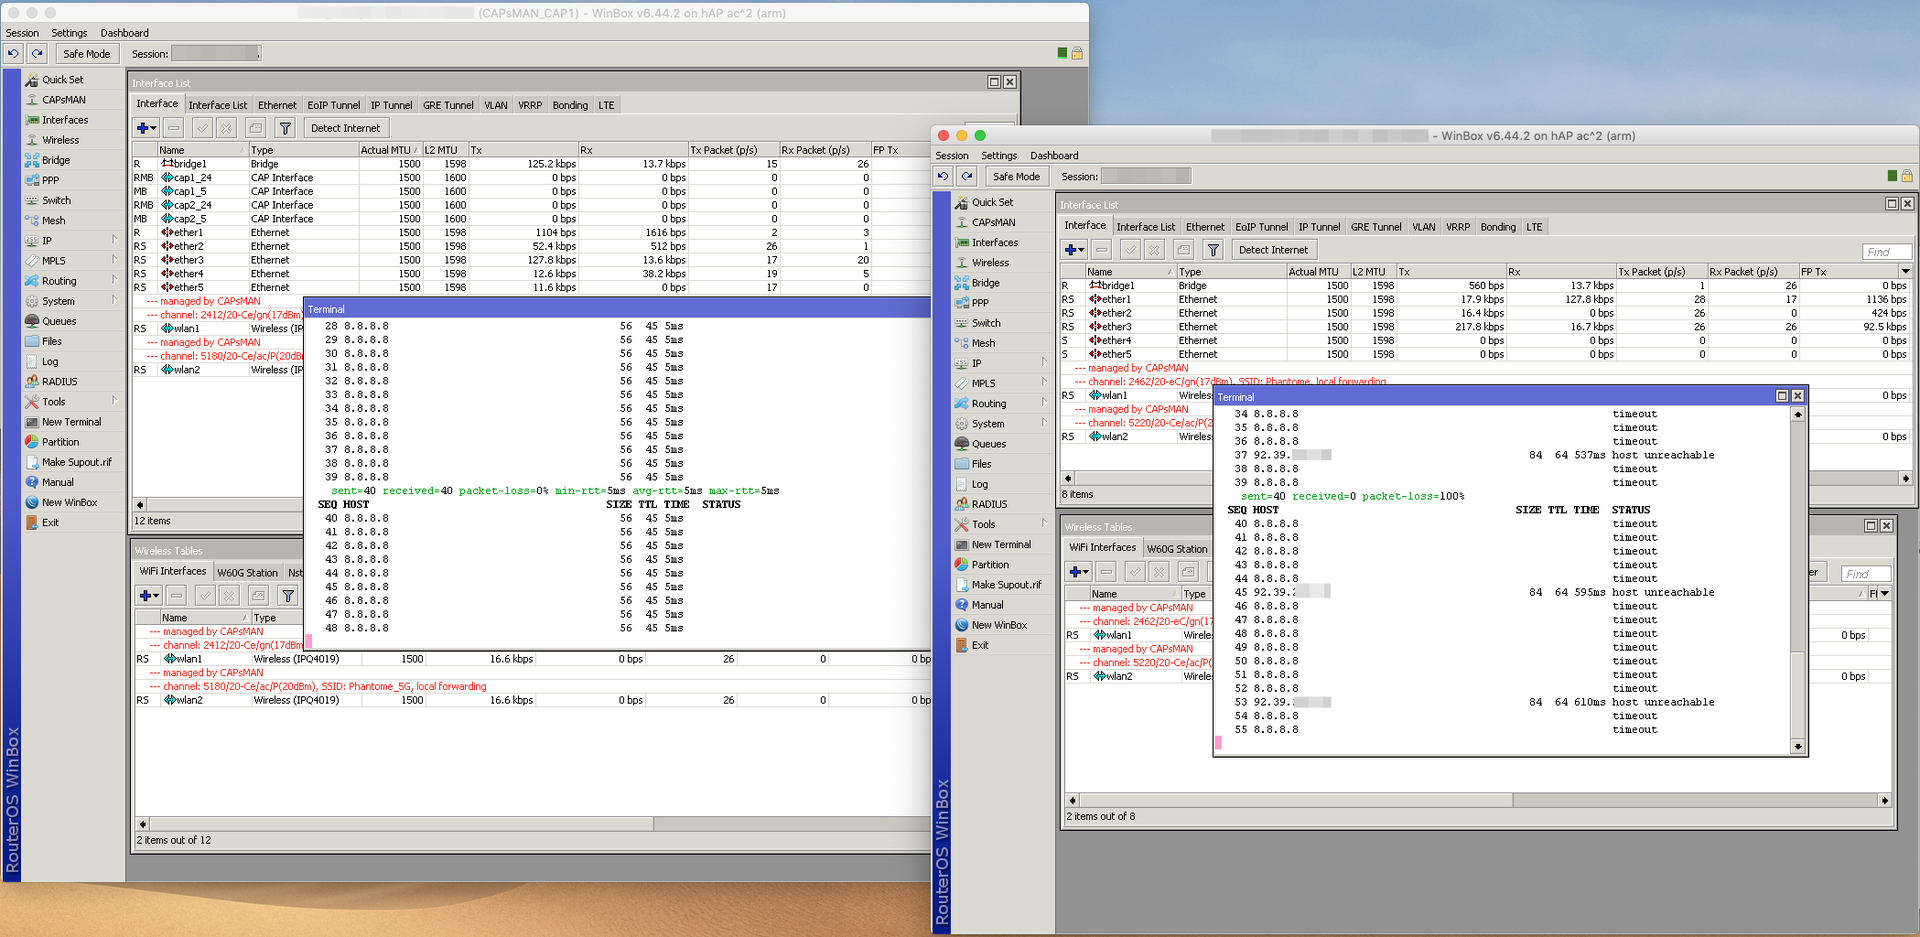Switch to Ethernet tab in left Interface List
This screenshot has height=937, width=1920.
277,105
